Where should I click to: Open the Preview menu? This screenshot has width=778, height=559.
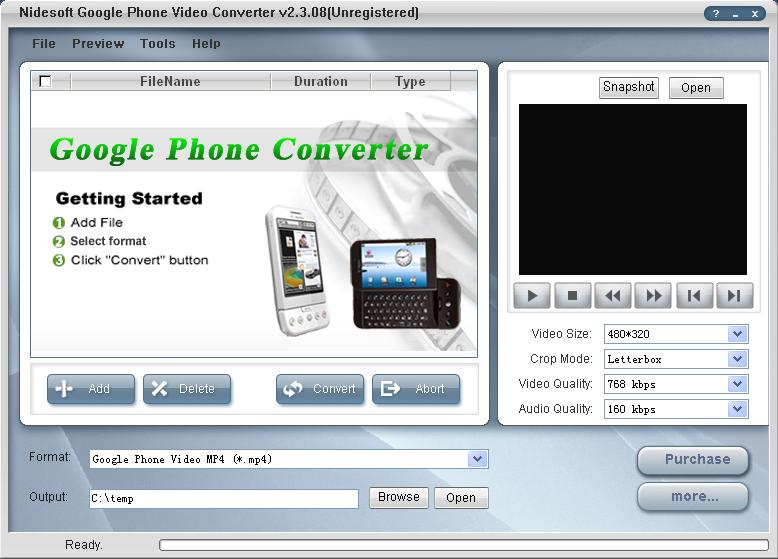coord(98,44)
